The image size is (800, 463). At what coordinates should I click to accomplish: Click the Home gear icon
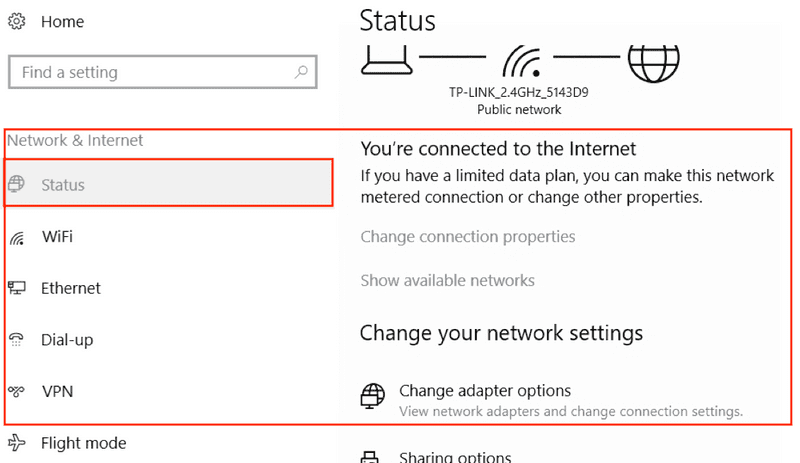point(16,21)
